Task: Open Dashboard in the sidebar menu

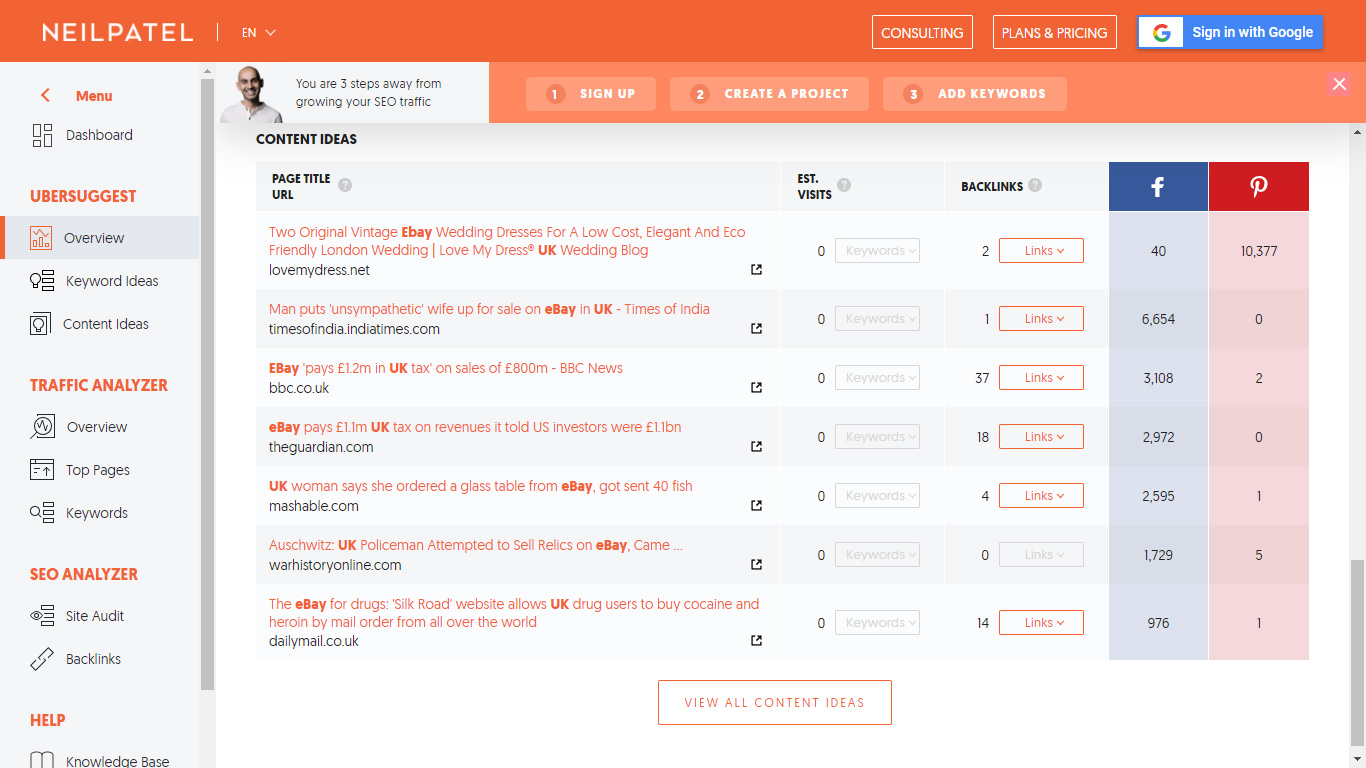Action: coord(99,135)
